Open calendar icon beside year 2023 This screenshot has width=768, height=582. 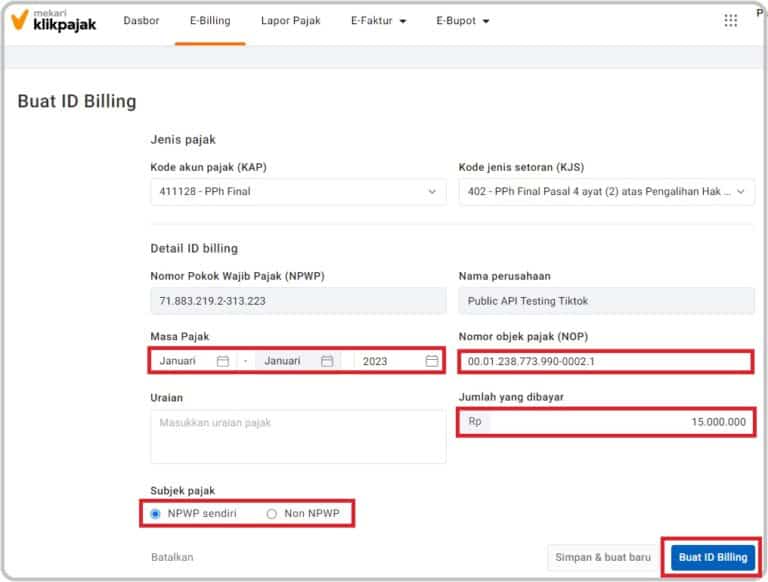coord(431,361)
